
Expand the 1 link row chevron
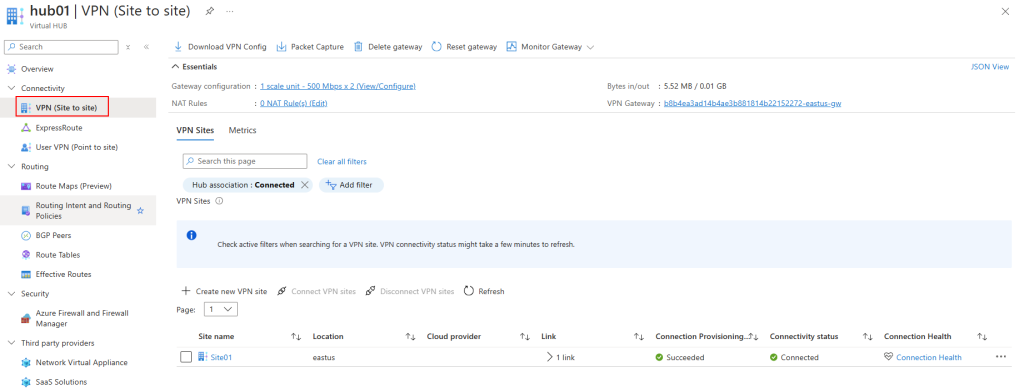click(550, 357)
